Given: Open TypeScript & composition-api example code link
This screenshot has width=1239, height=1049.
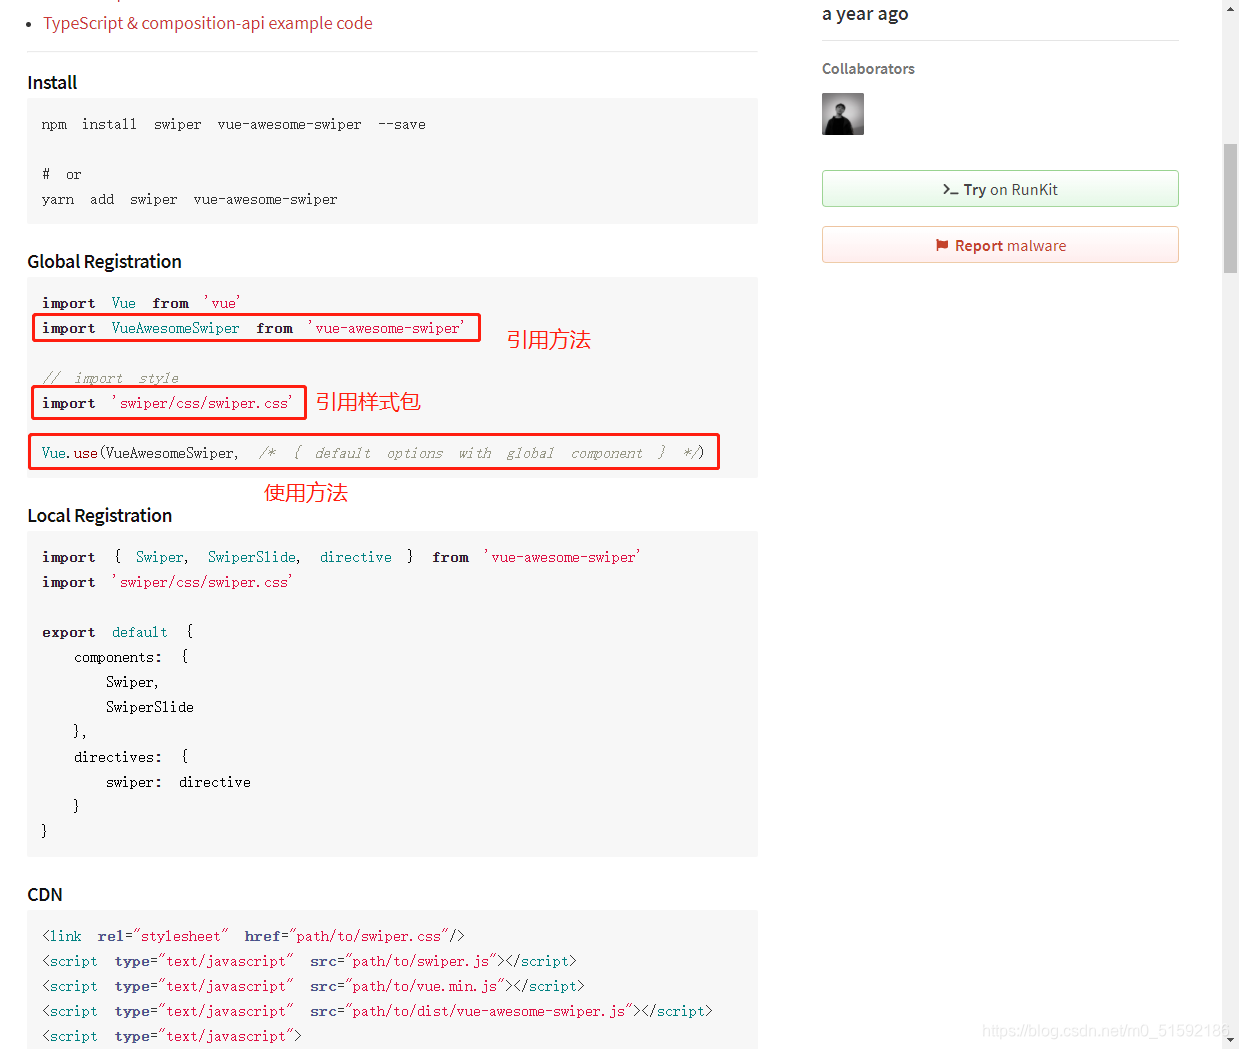Looking at the screenshot, I should (208, 23).
